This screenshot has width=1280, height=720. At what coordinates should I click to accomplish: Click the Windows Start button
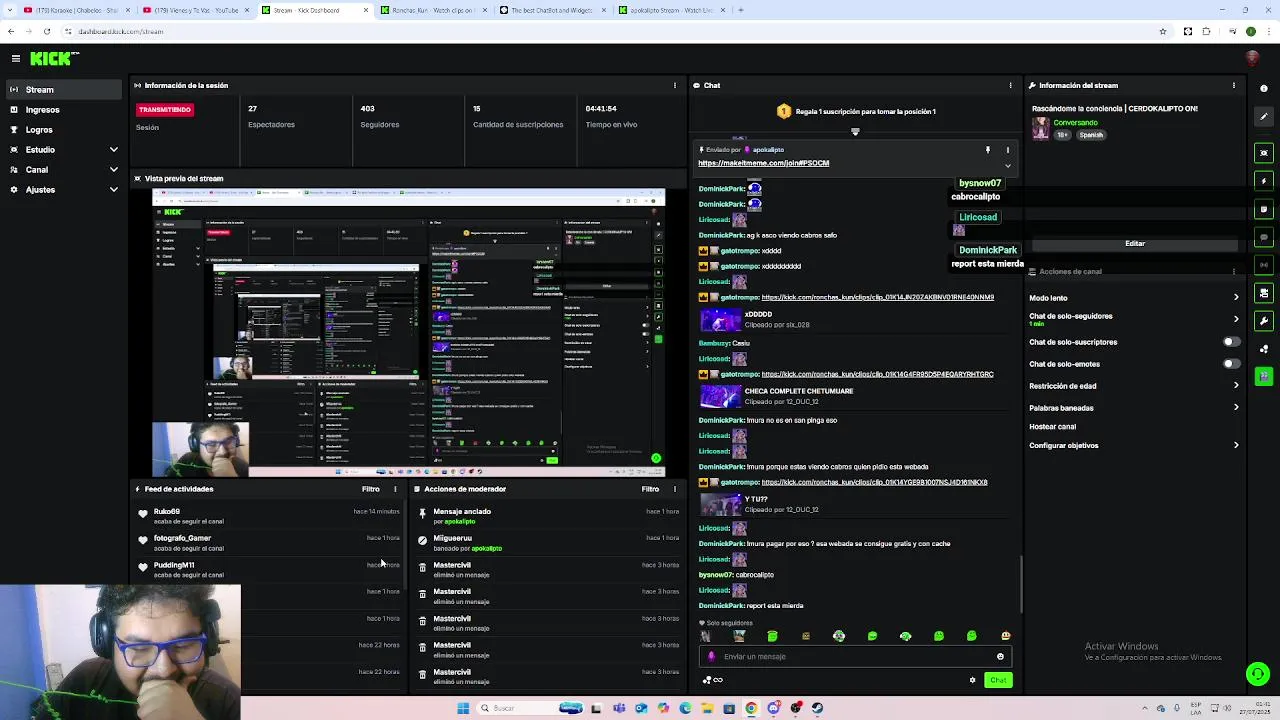tap(463, 708)
